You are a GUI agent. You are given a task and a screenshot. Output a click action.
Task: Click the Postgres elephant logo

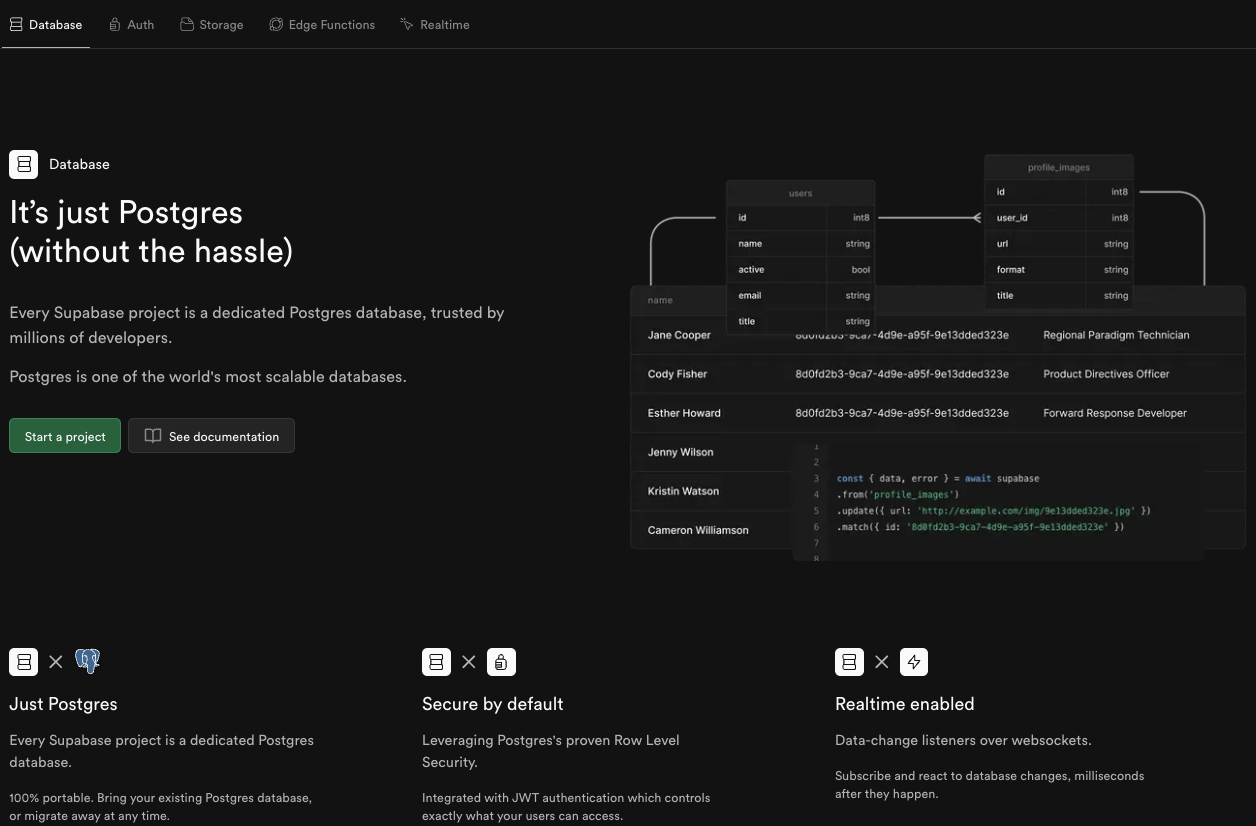[x=88, y=661]
